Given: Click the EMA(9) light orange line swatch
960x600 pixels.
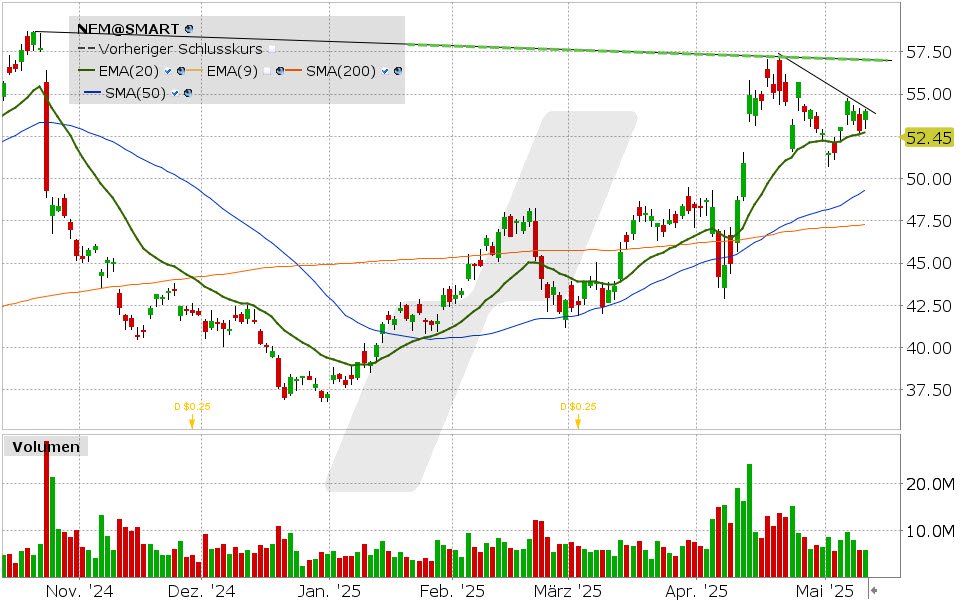Looking at the screenshot, I should [x=194, y=71].
